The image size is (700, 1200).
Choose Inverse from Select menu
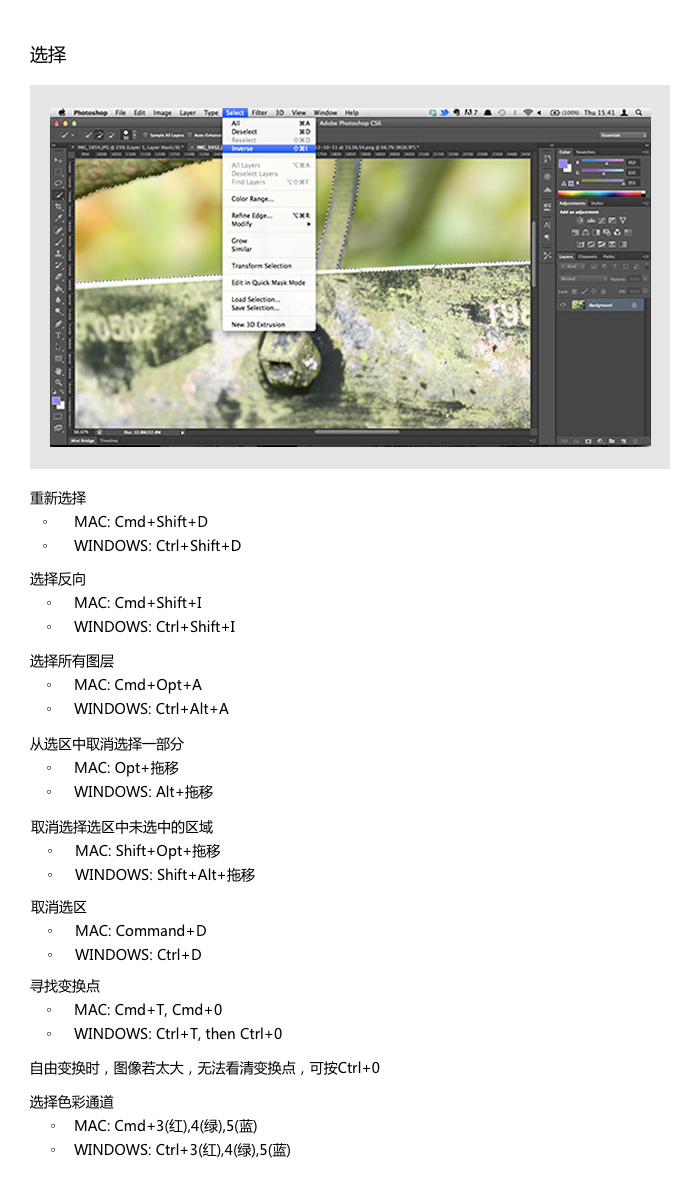[270, 148]
